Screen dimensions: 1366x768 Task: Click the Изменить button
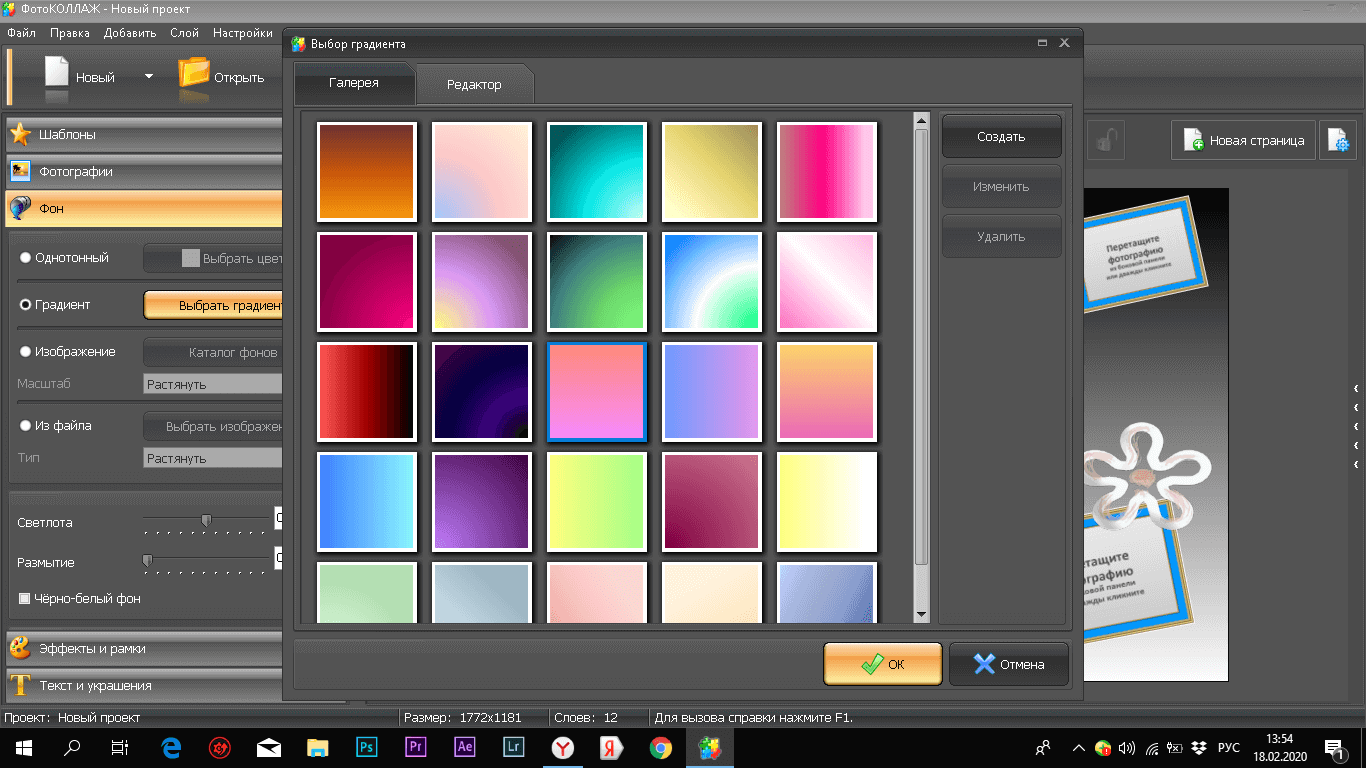1001,187
